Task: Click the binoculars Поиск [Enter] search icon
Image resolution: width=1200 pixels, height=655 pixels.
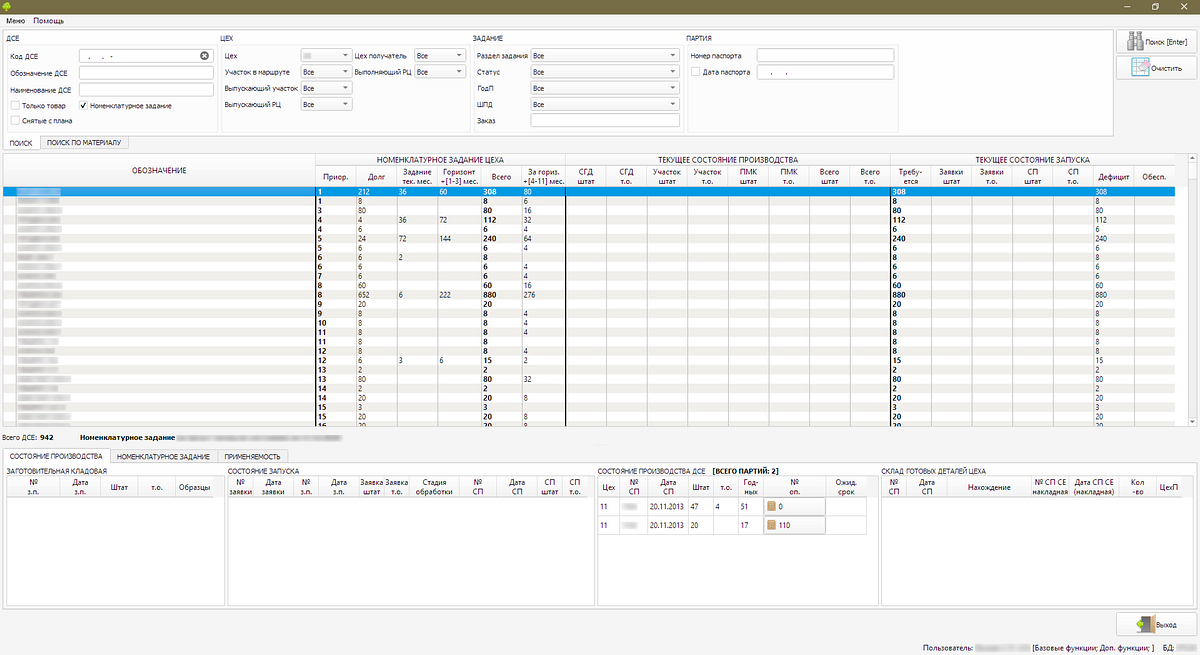Action: coord(1137,42)
